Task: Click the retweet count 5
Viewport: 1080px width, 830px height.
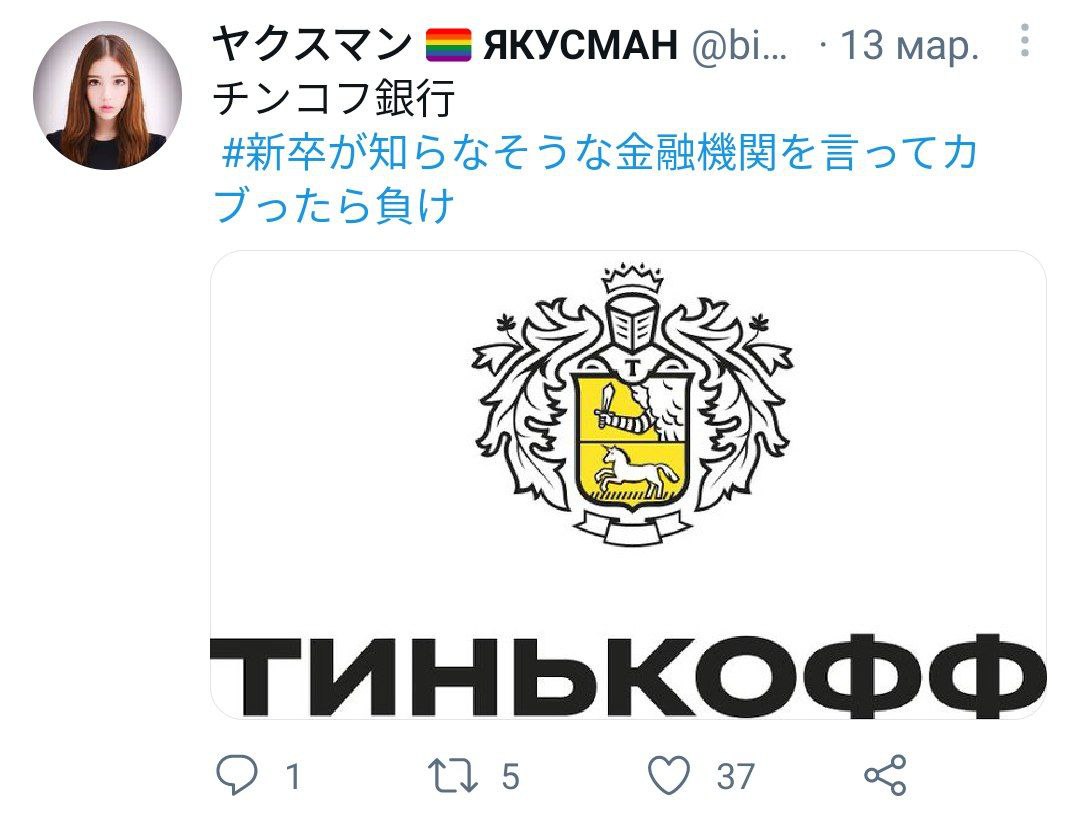Action: 510,777
